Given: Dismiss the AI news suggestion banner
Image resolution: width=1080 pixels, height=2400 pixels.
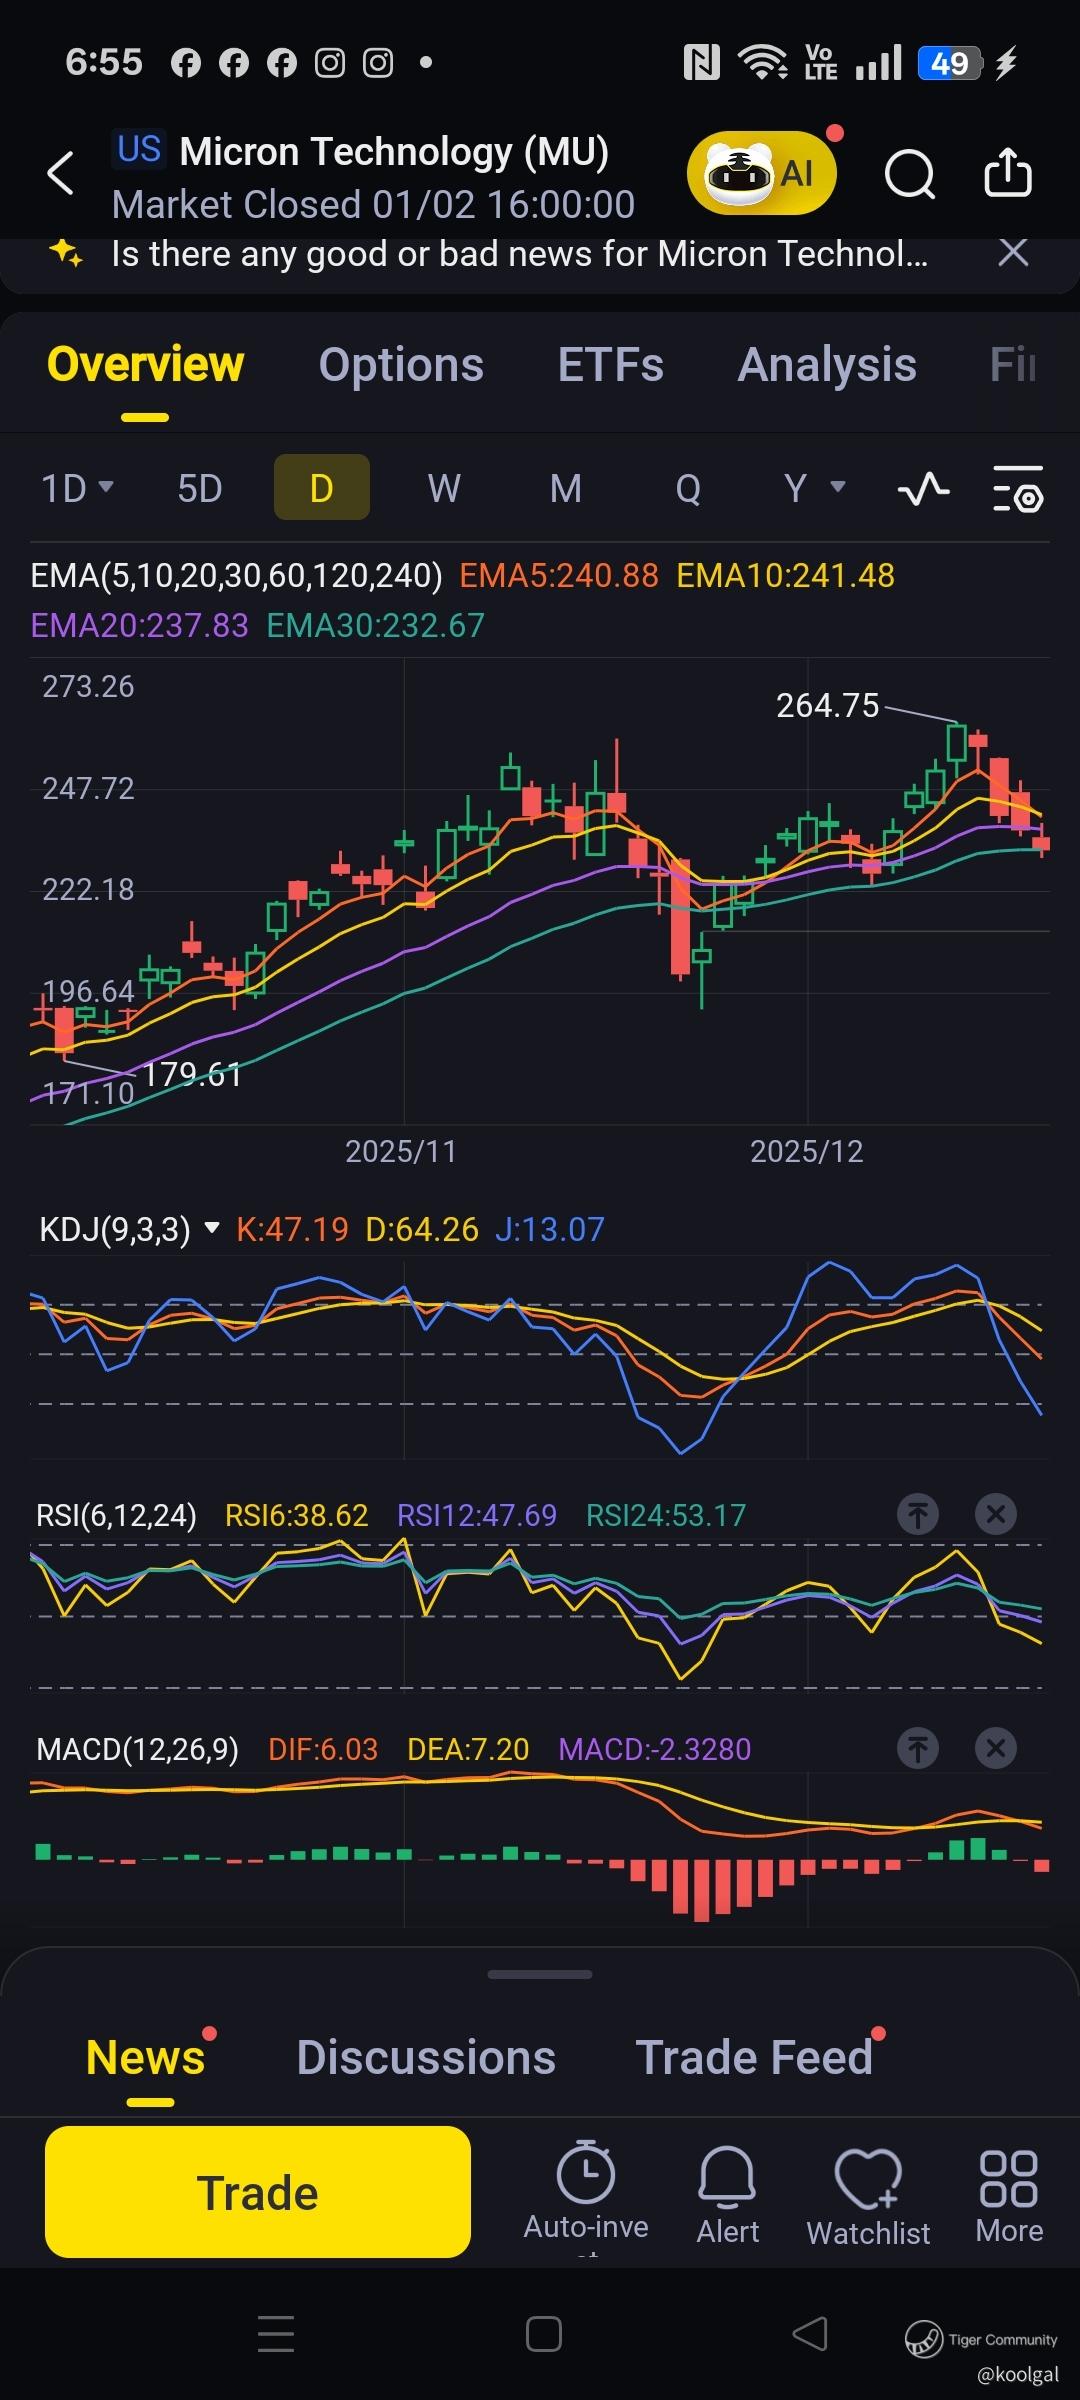Looking at the screenshot, I should coord(1013,253).
